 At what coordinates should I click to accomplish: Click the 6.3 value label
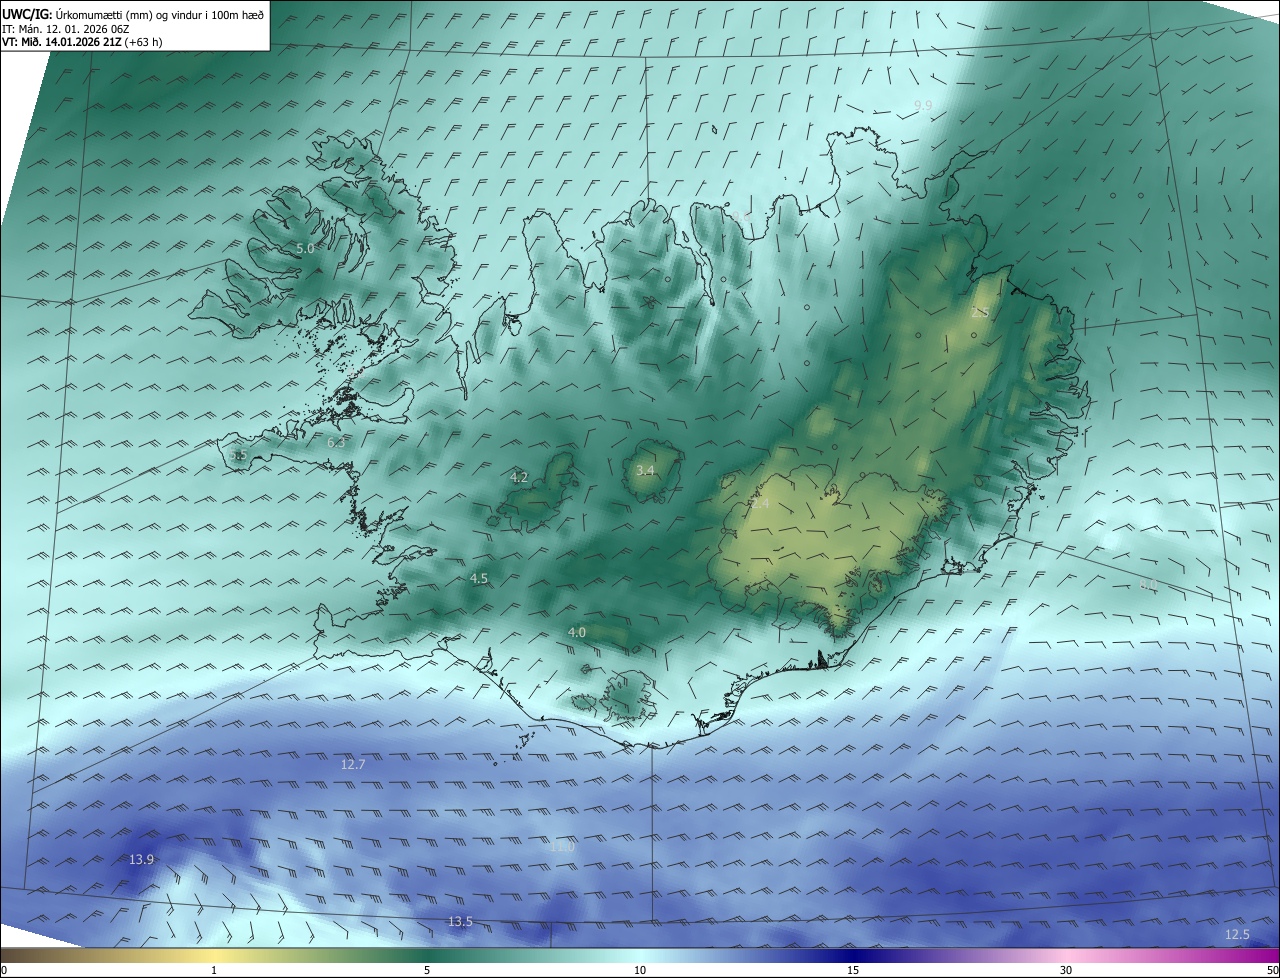(336, 442)
